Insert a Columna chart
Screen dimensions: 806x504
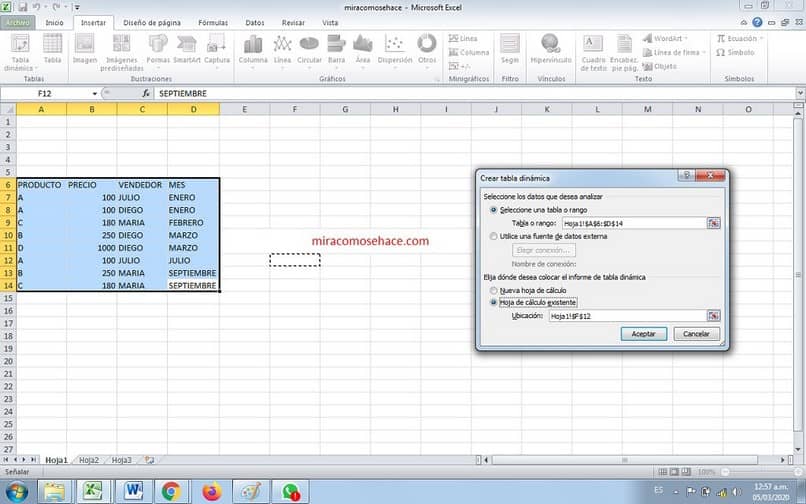(253, 49)
